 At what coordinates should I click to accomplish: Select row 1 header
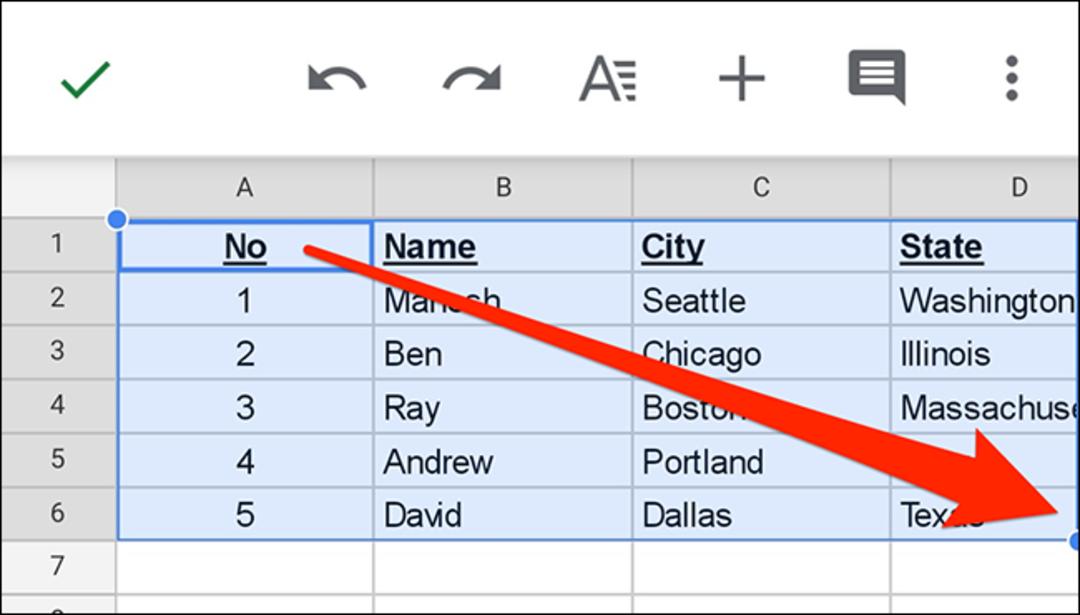pos(58,244)
